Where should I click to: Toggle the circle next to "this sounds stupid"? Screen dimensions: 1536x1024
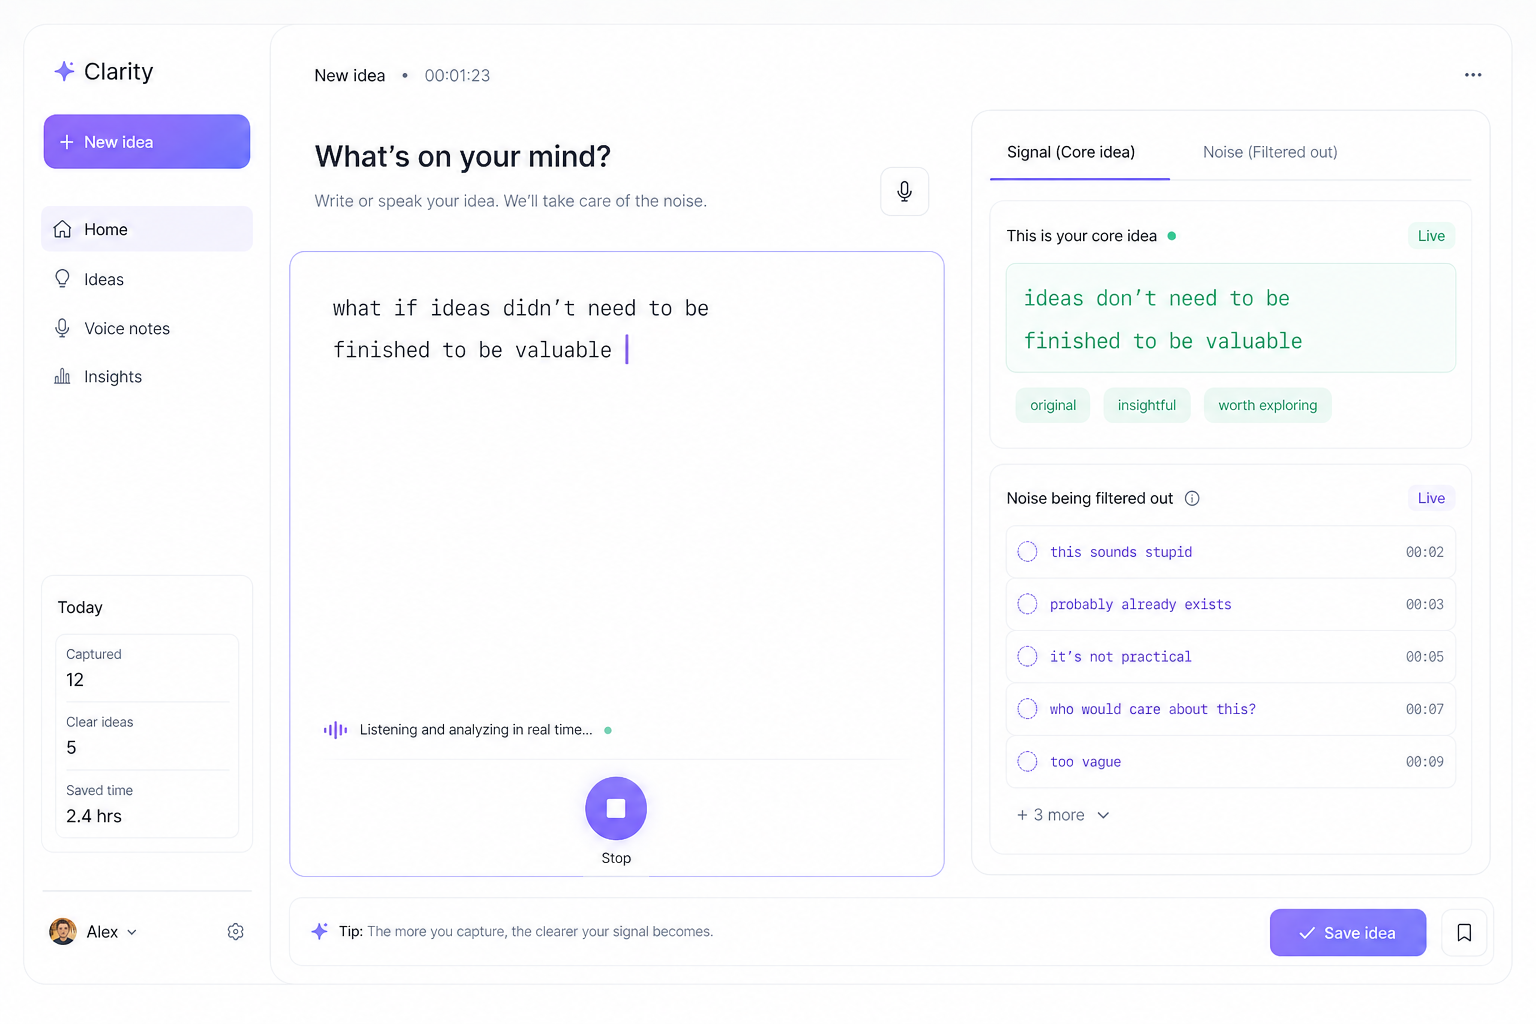point(1027,552)
